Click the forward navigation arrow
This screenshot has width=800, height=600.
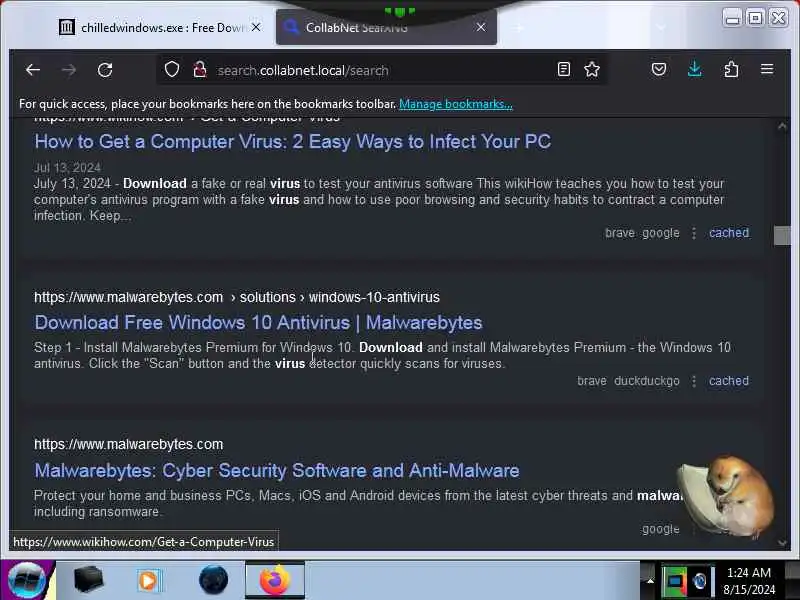(69, 70)
